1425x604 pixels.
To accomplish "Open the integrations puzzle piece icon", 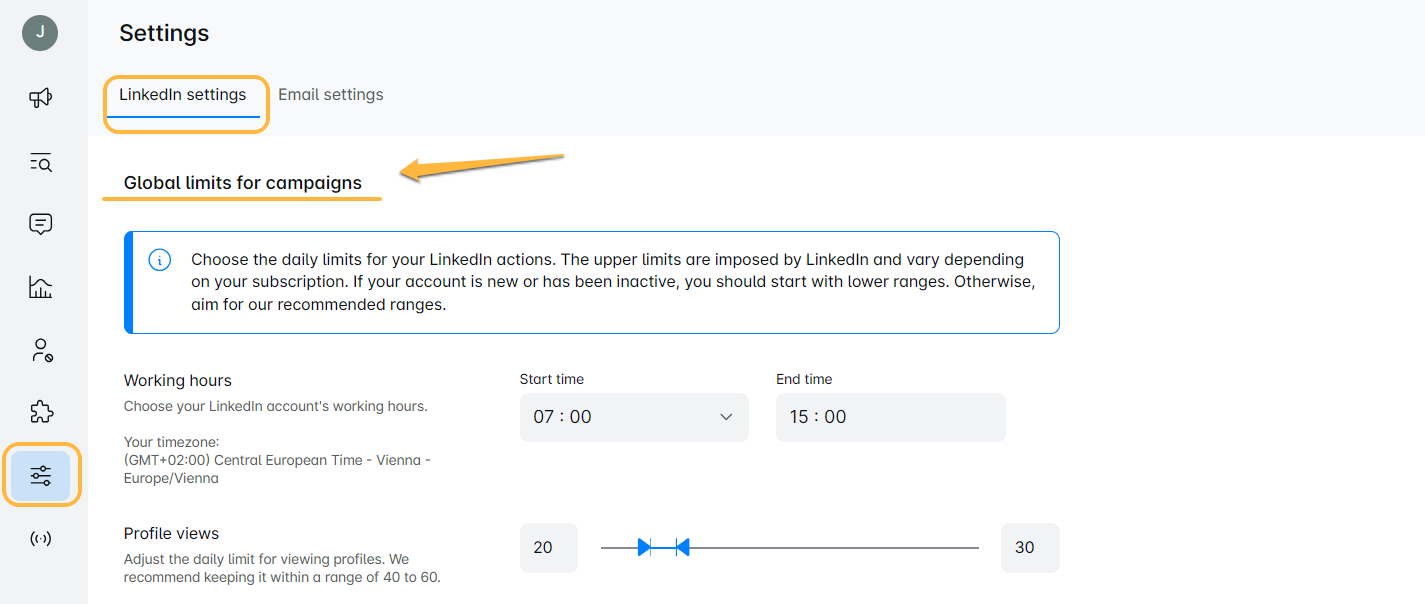I will 40,412.
